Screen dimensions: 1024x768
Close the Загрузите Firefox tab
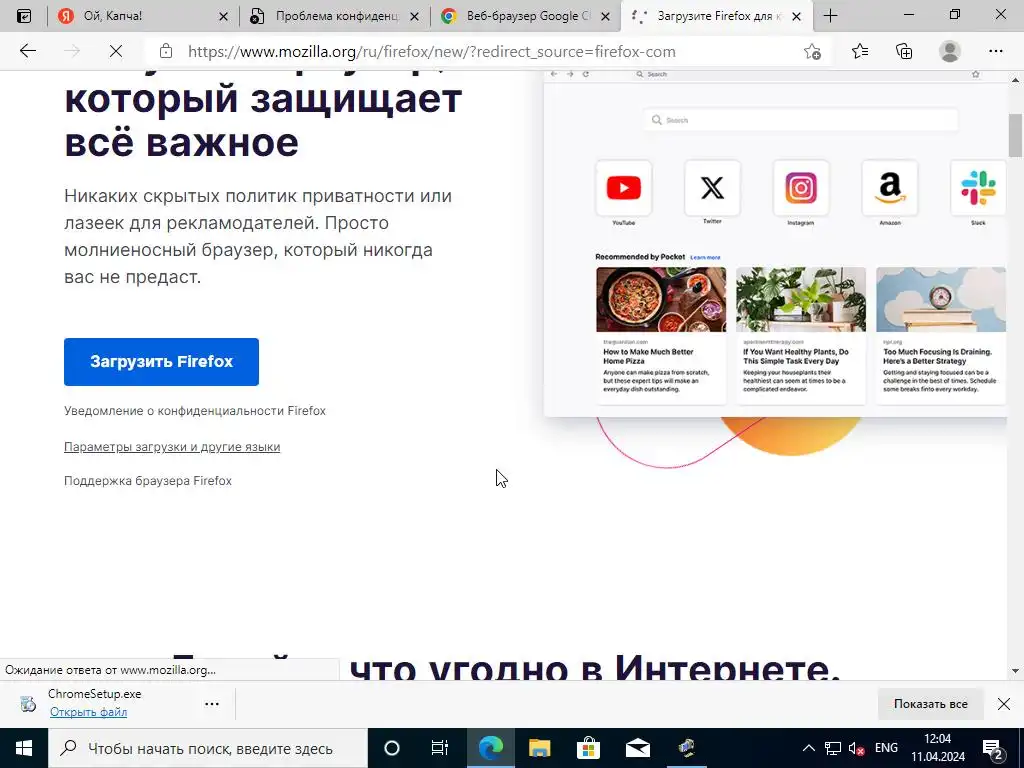coord(796,16)
